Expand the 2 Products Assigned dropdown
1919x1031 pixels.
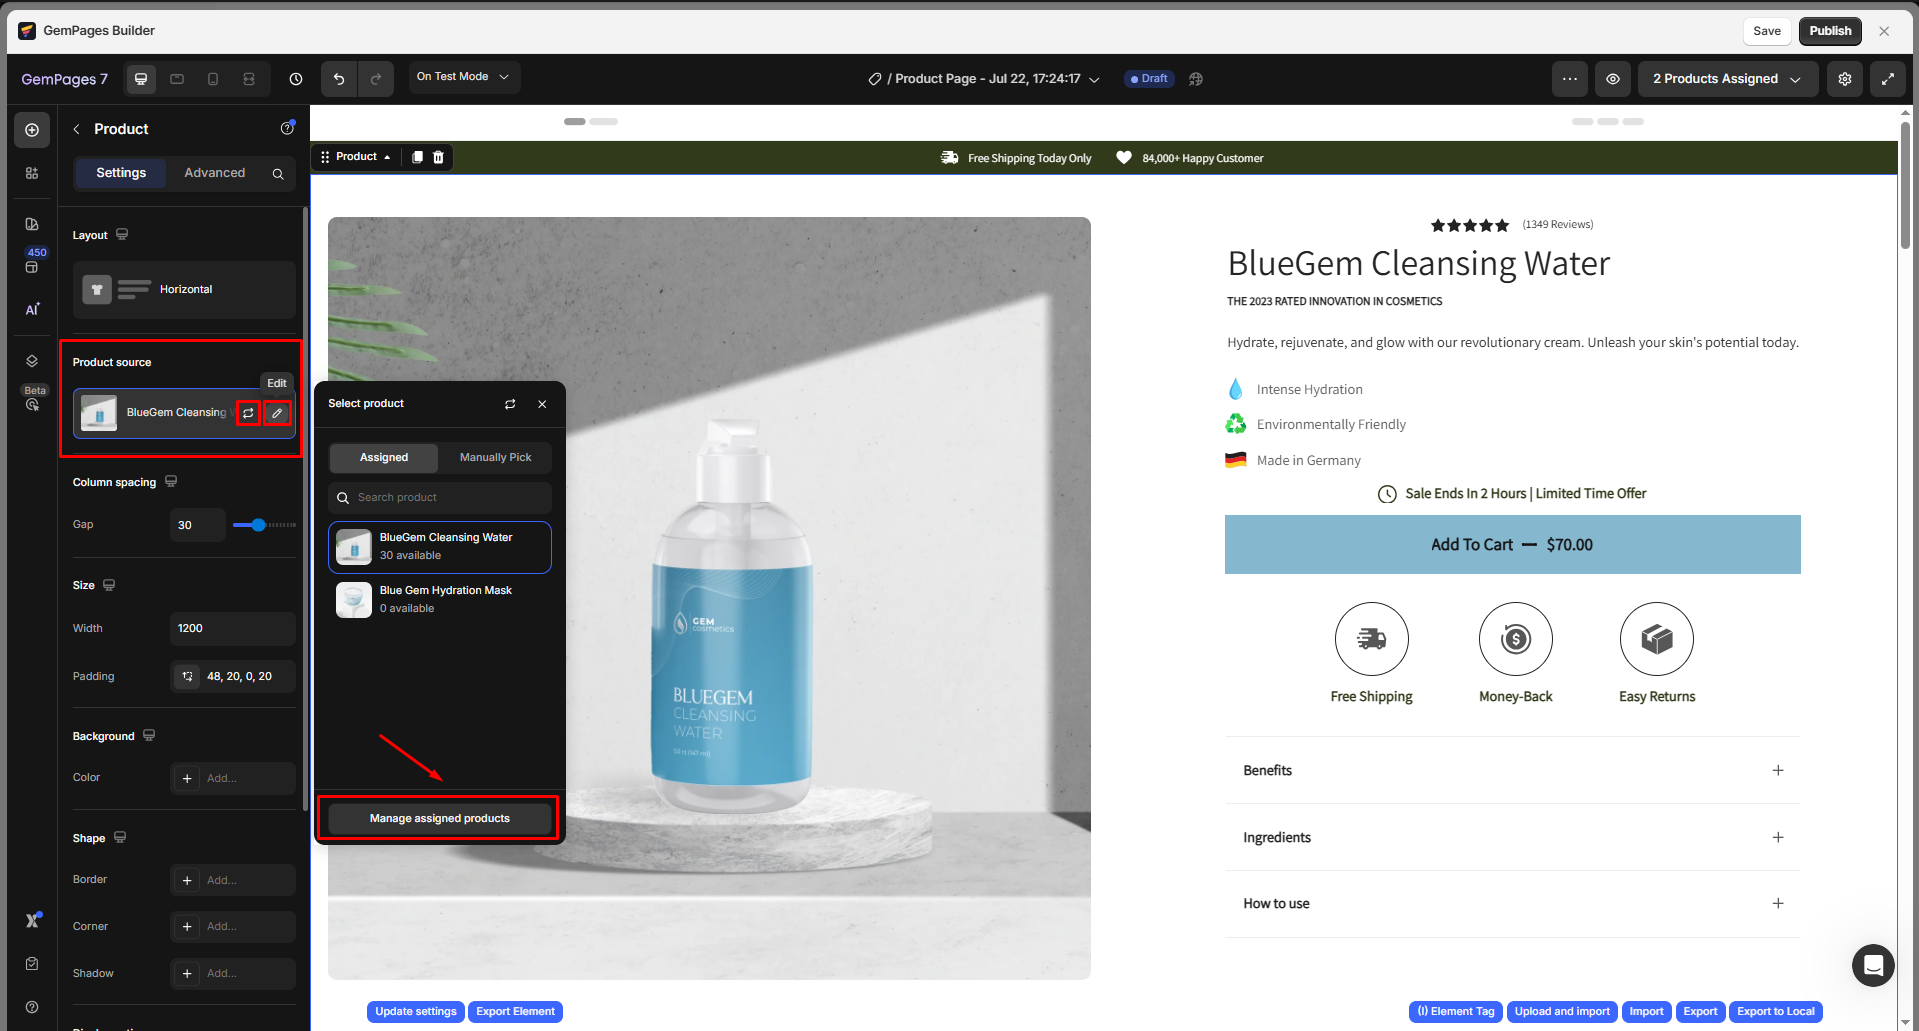pos(1726,79)
